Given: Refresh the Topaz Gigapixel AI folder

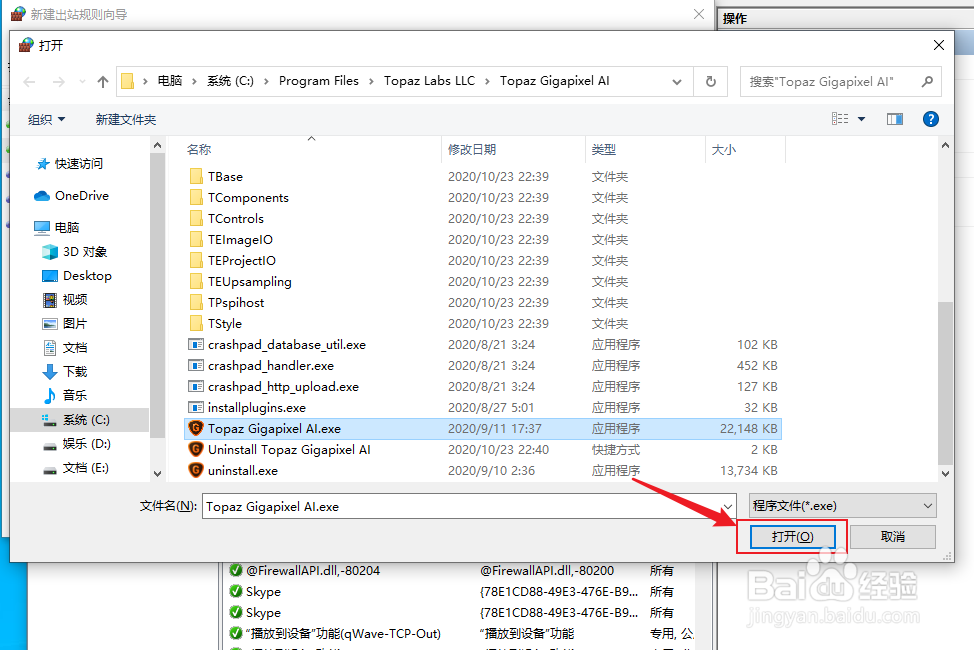Looking at the screenshot, I should tap(711, 81).
